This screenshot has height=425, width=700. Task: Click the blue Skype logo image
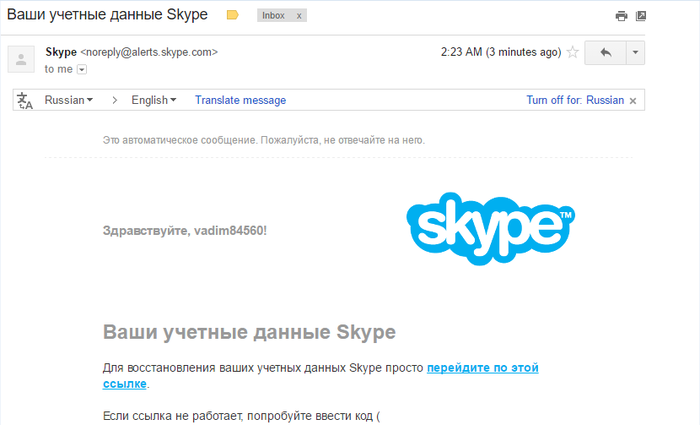coord(491,229)
